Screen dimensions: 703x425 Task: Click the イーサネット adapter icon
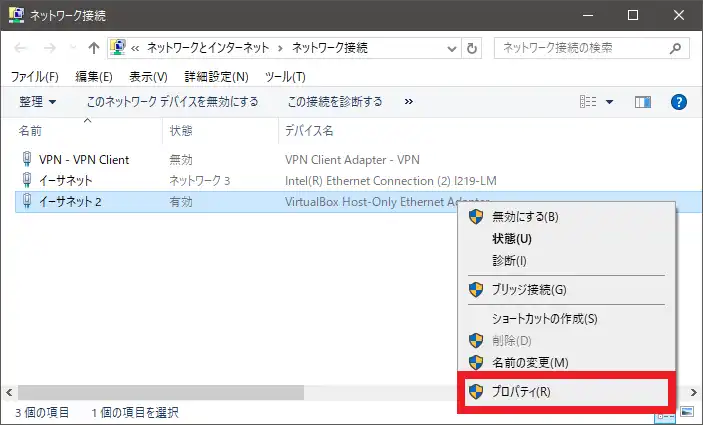pyautogui.click(x=27, y=180)
